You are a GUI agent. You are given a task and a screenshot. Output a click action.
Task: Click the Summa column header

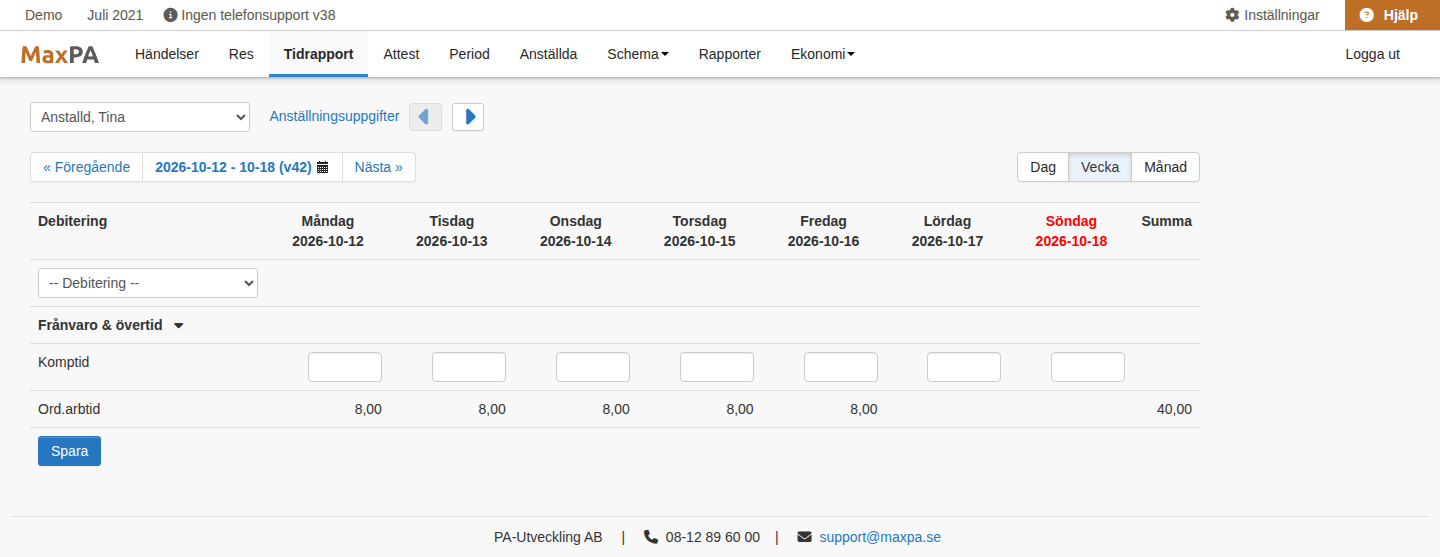(x=1167, y=221)
